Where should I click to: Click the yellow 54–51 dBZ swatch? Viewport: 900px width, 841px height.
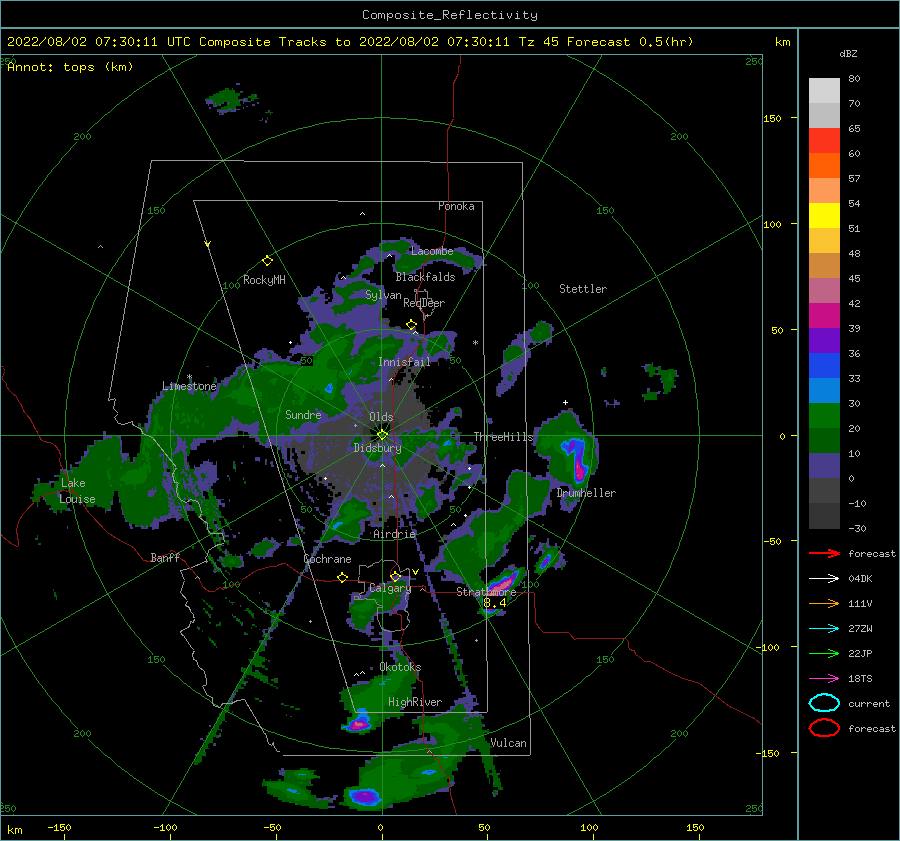tap(824, 215)
